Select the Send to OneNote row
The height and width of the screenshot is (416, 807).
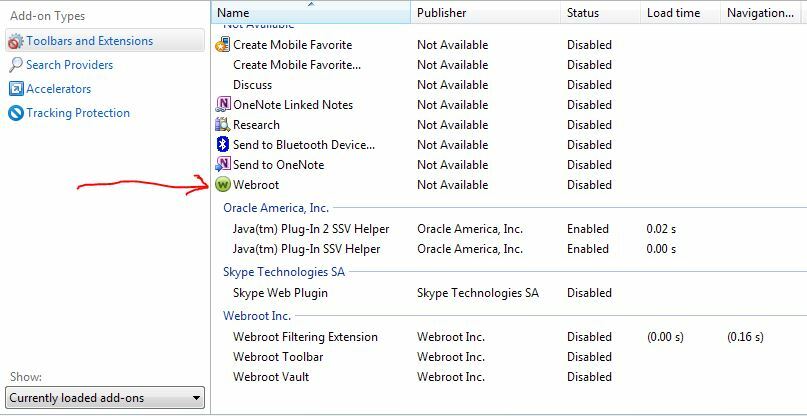pyautogui.click(x=510, y=165)
